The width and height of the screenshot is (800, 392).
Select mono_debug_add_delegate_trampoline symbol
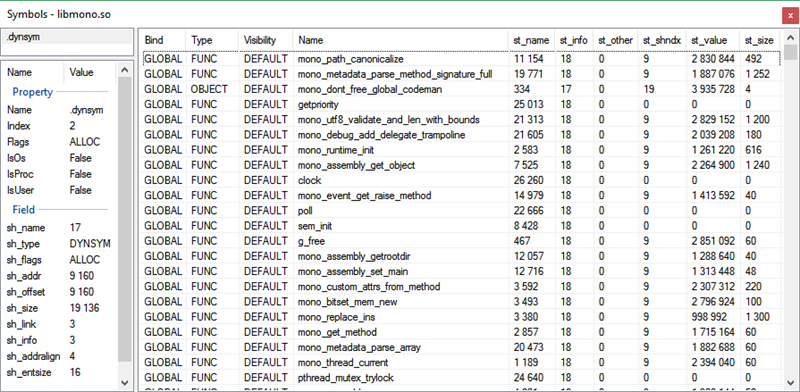click(x=461, y=135)
